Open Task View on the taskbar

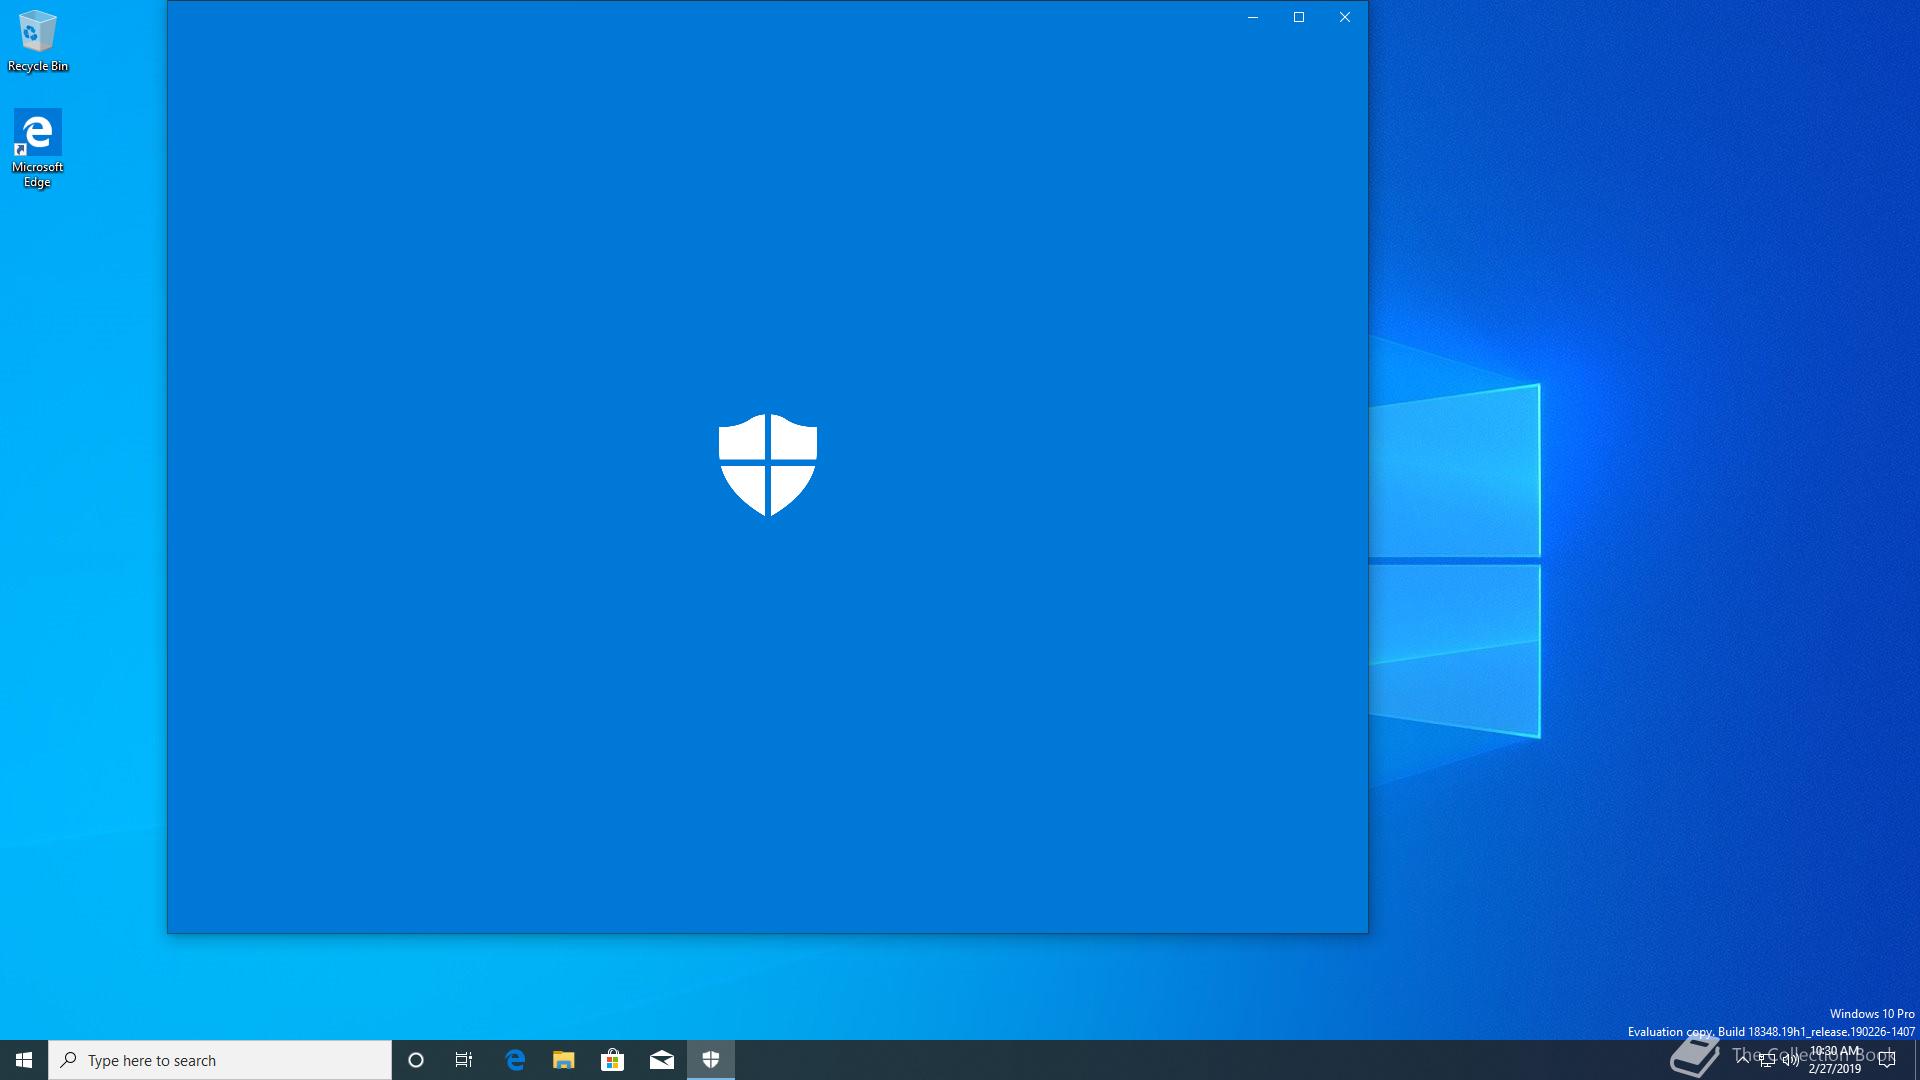464,1060
